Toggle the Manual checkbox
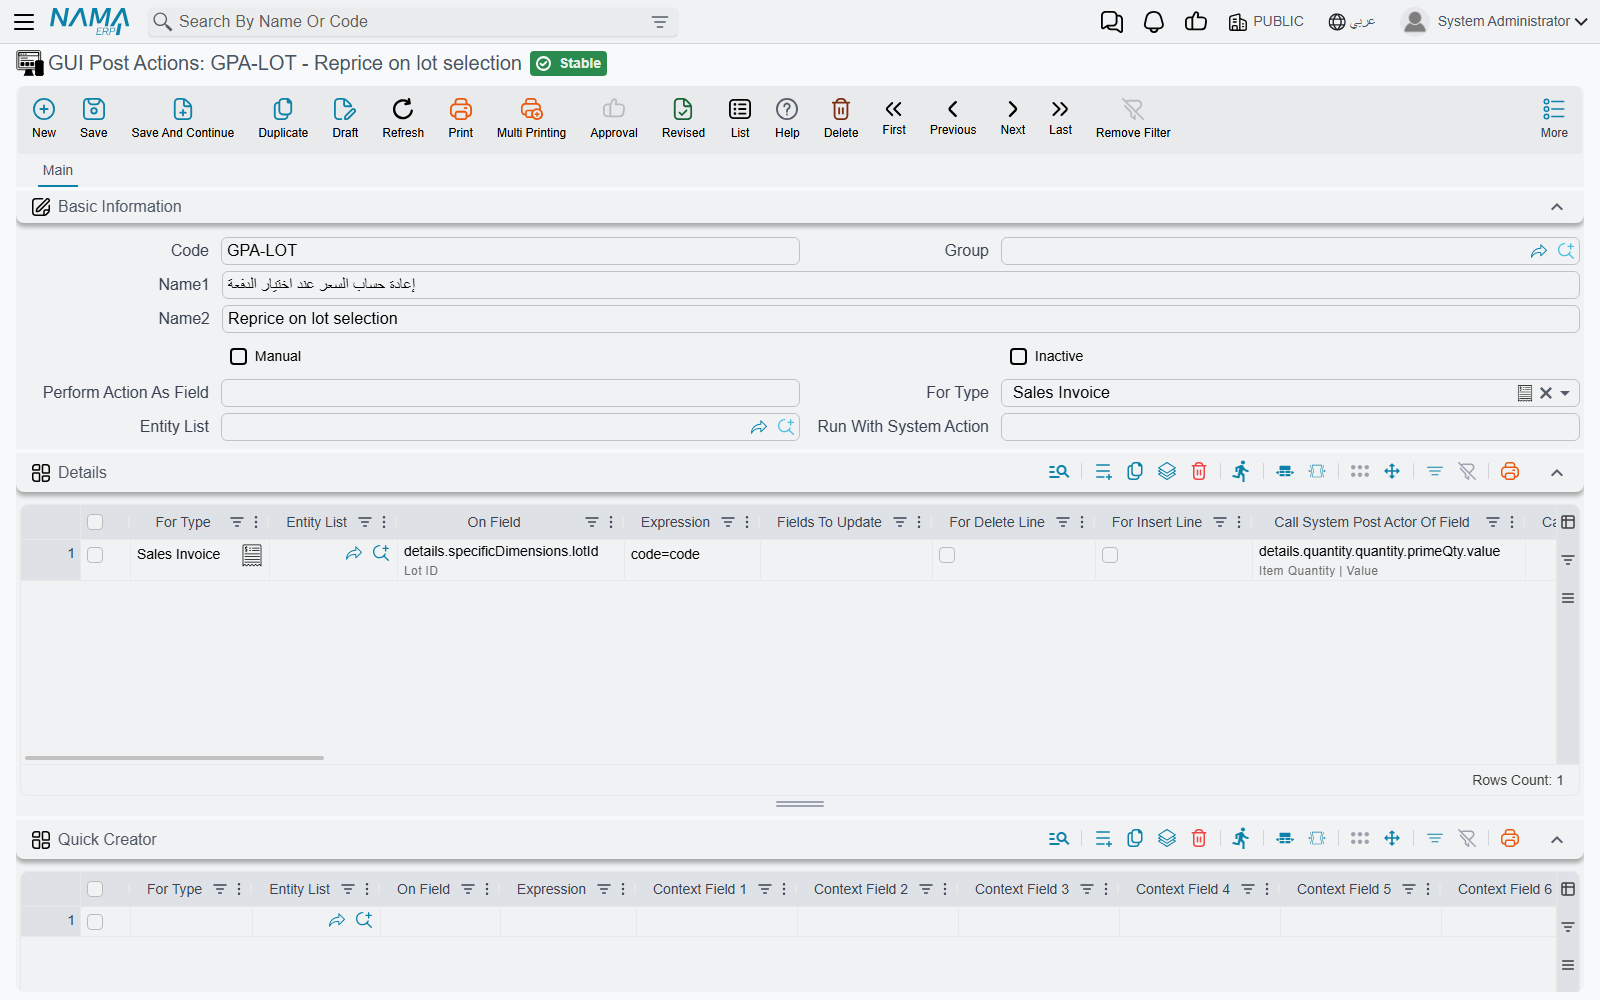Image resolution: width=1600 pixels, height=1000 pixels. click(238, 356)
